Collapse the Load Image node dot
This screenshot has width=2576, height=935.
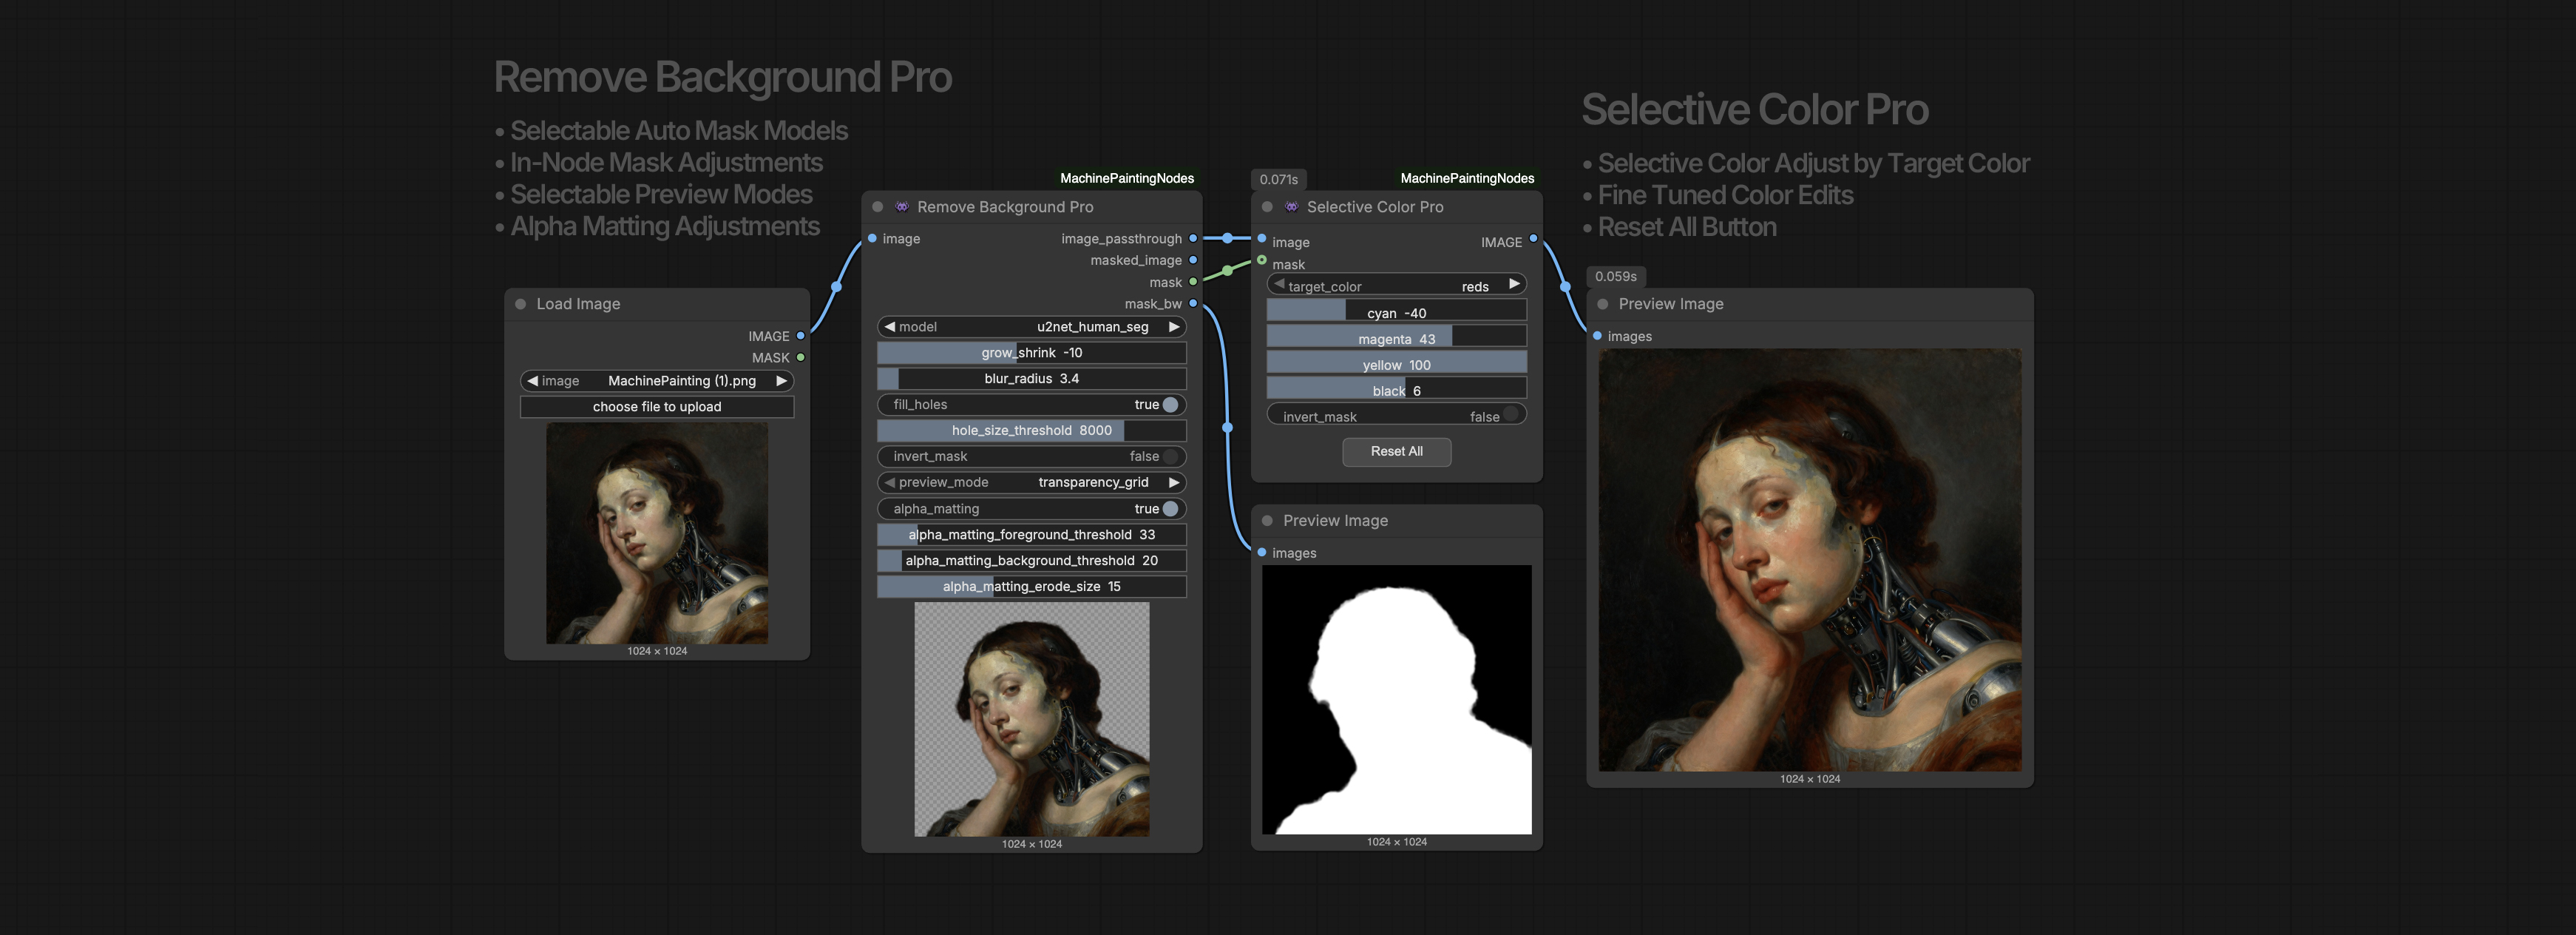pos(521,304)
